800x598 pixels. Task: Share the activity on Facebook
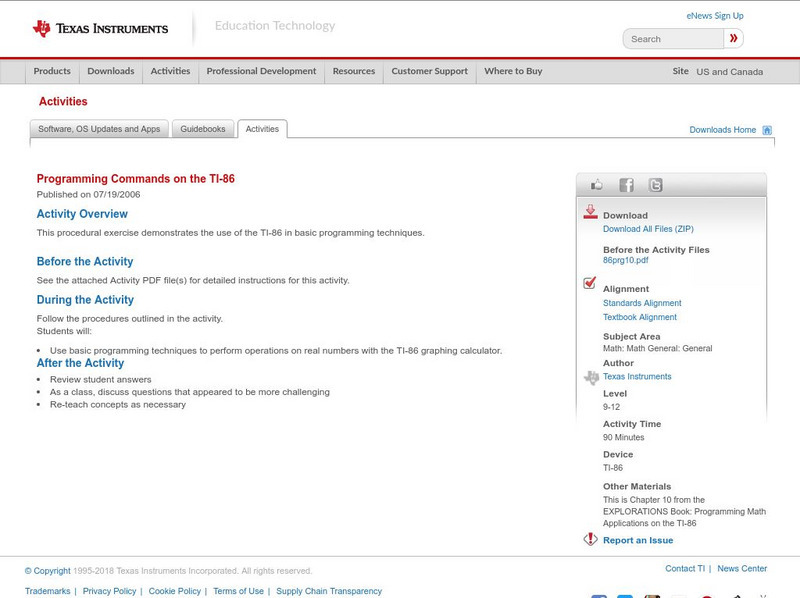click(x=626, y=184)
